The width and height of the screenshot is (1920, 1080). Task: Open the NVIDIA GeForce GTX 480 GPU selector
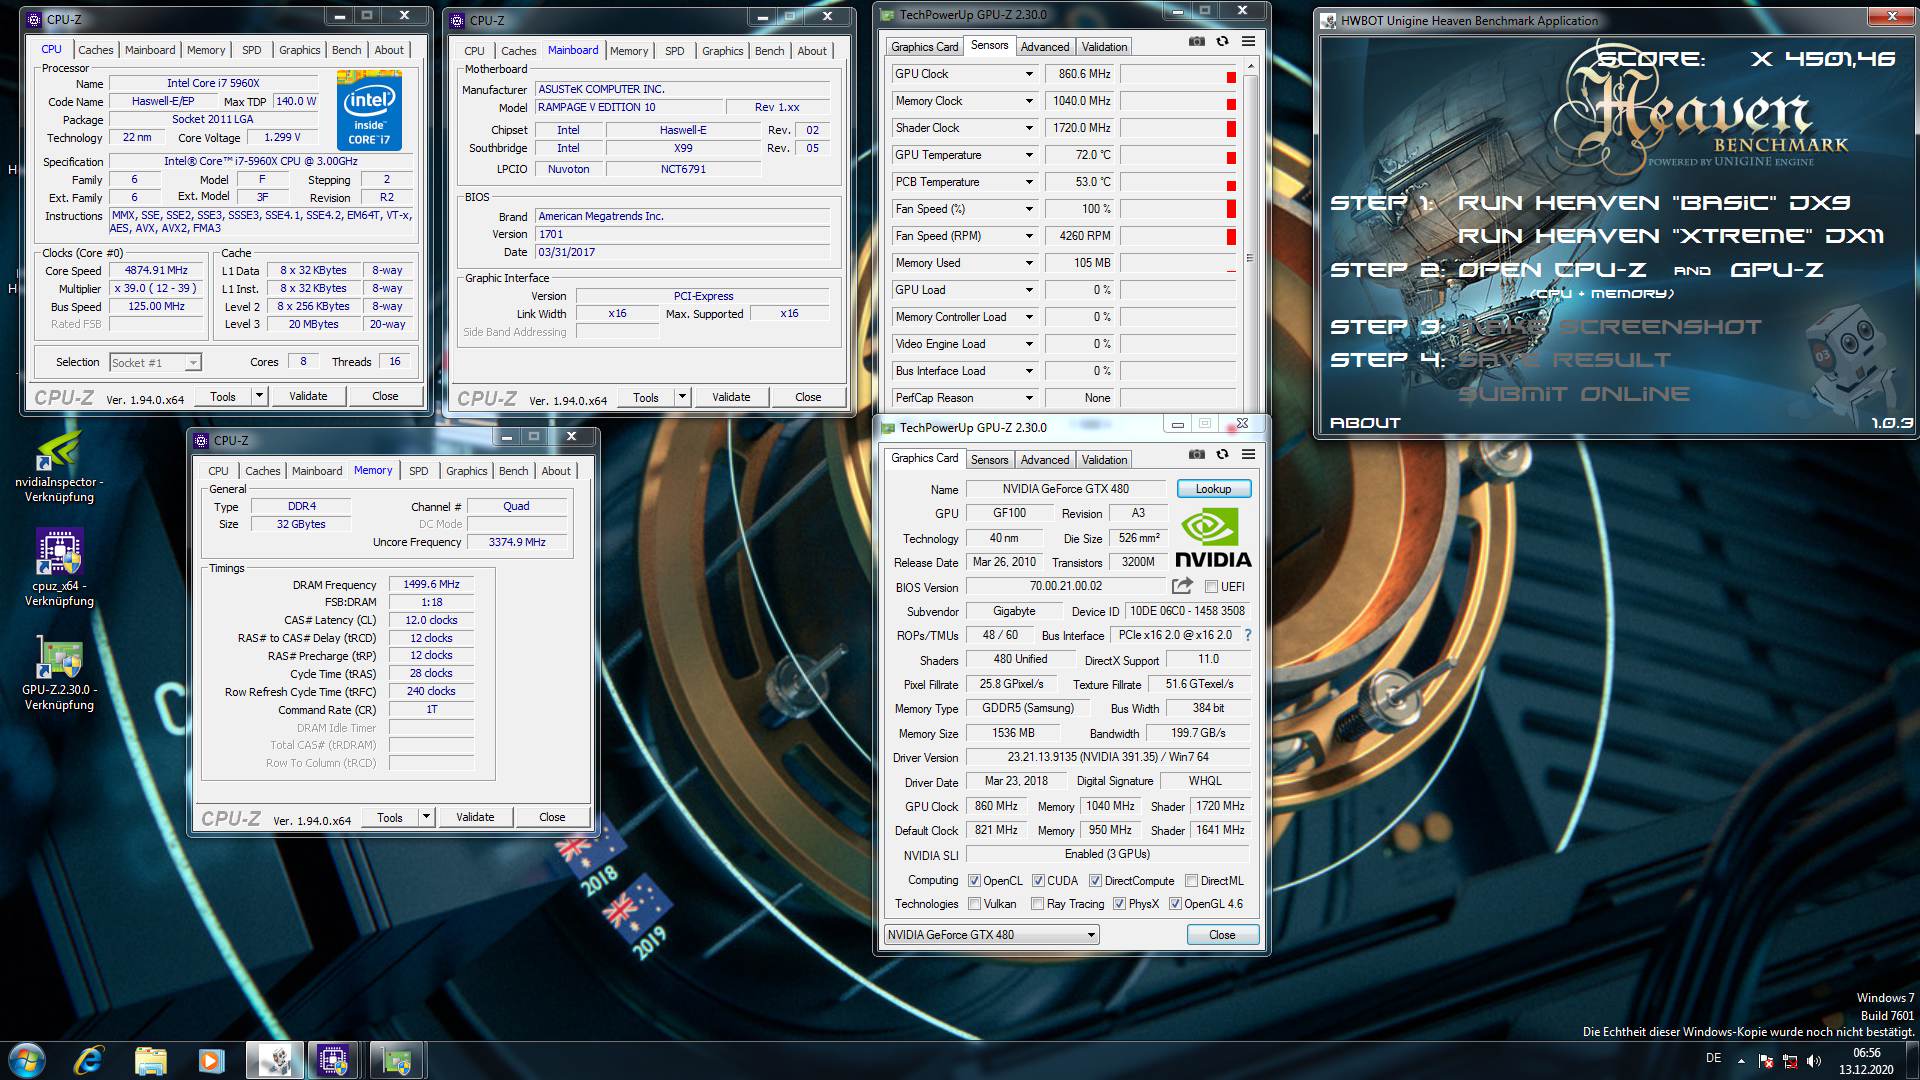coord(991,935)
